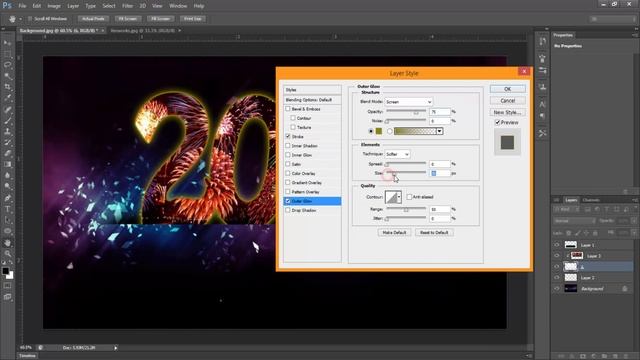Select the Spot Healing Brush tool
This screenshot has width=640, height=360.
7,109
